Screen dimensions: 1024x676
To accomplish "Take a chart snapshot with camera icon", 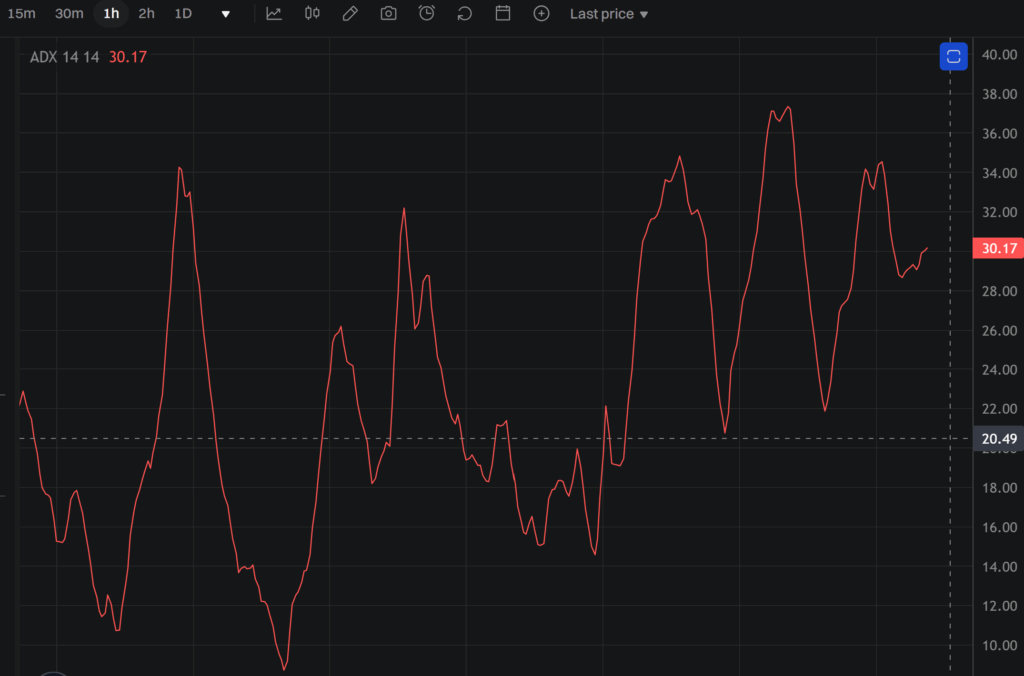I will point(388,14).
